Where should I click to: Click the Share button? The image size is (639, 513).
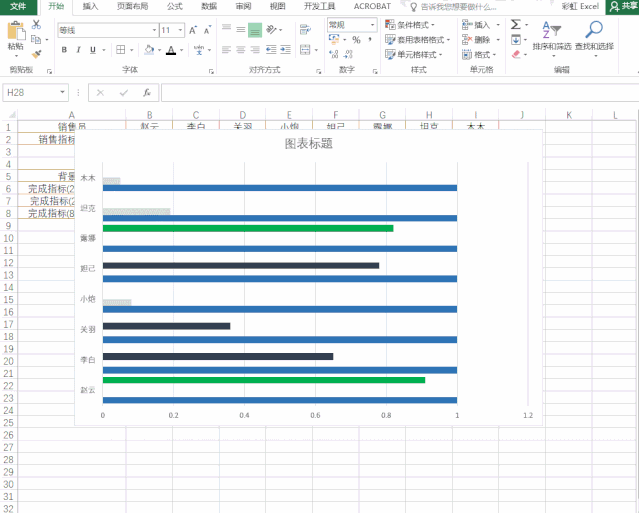(x=623, y=7)
